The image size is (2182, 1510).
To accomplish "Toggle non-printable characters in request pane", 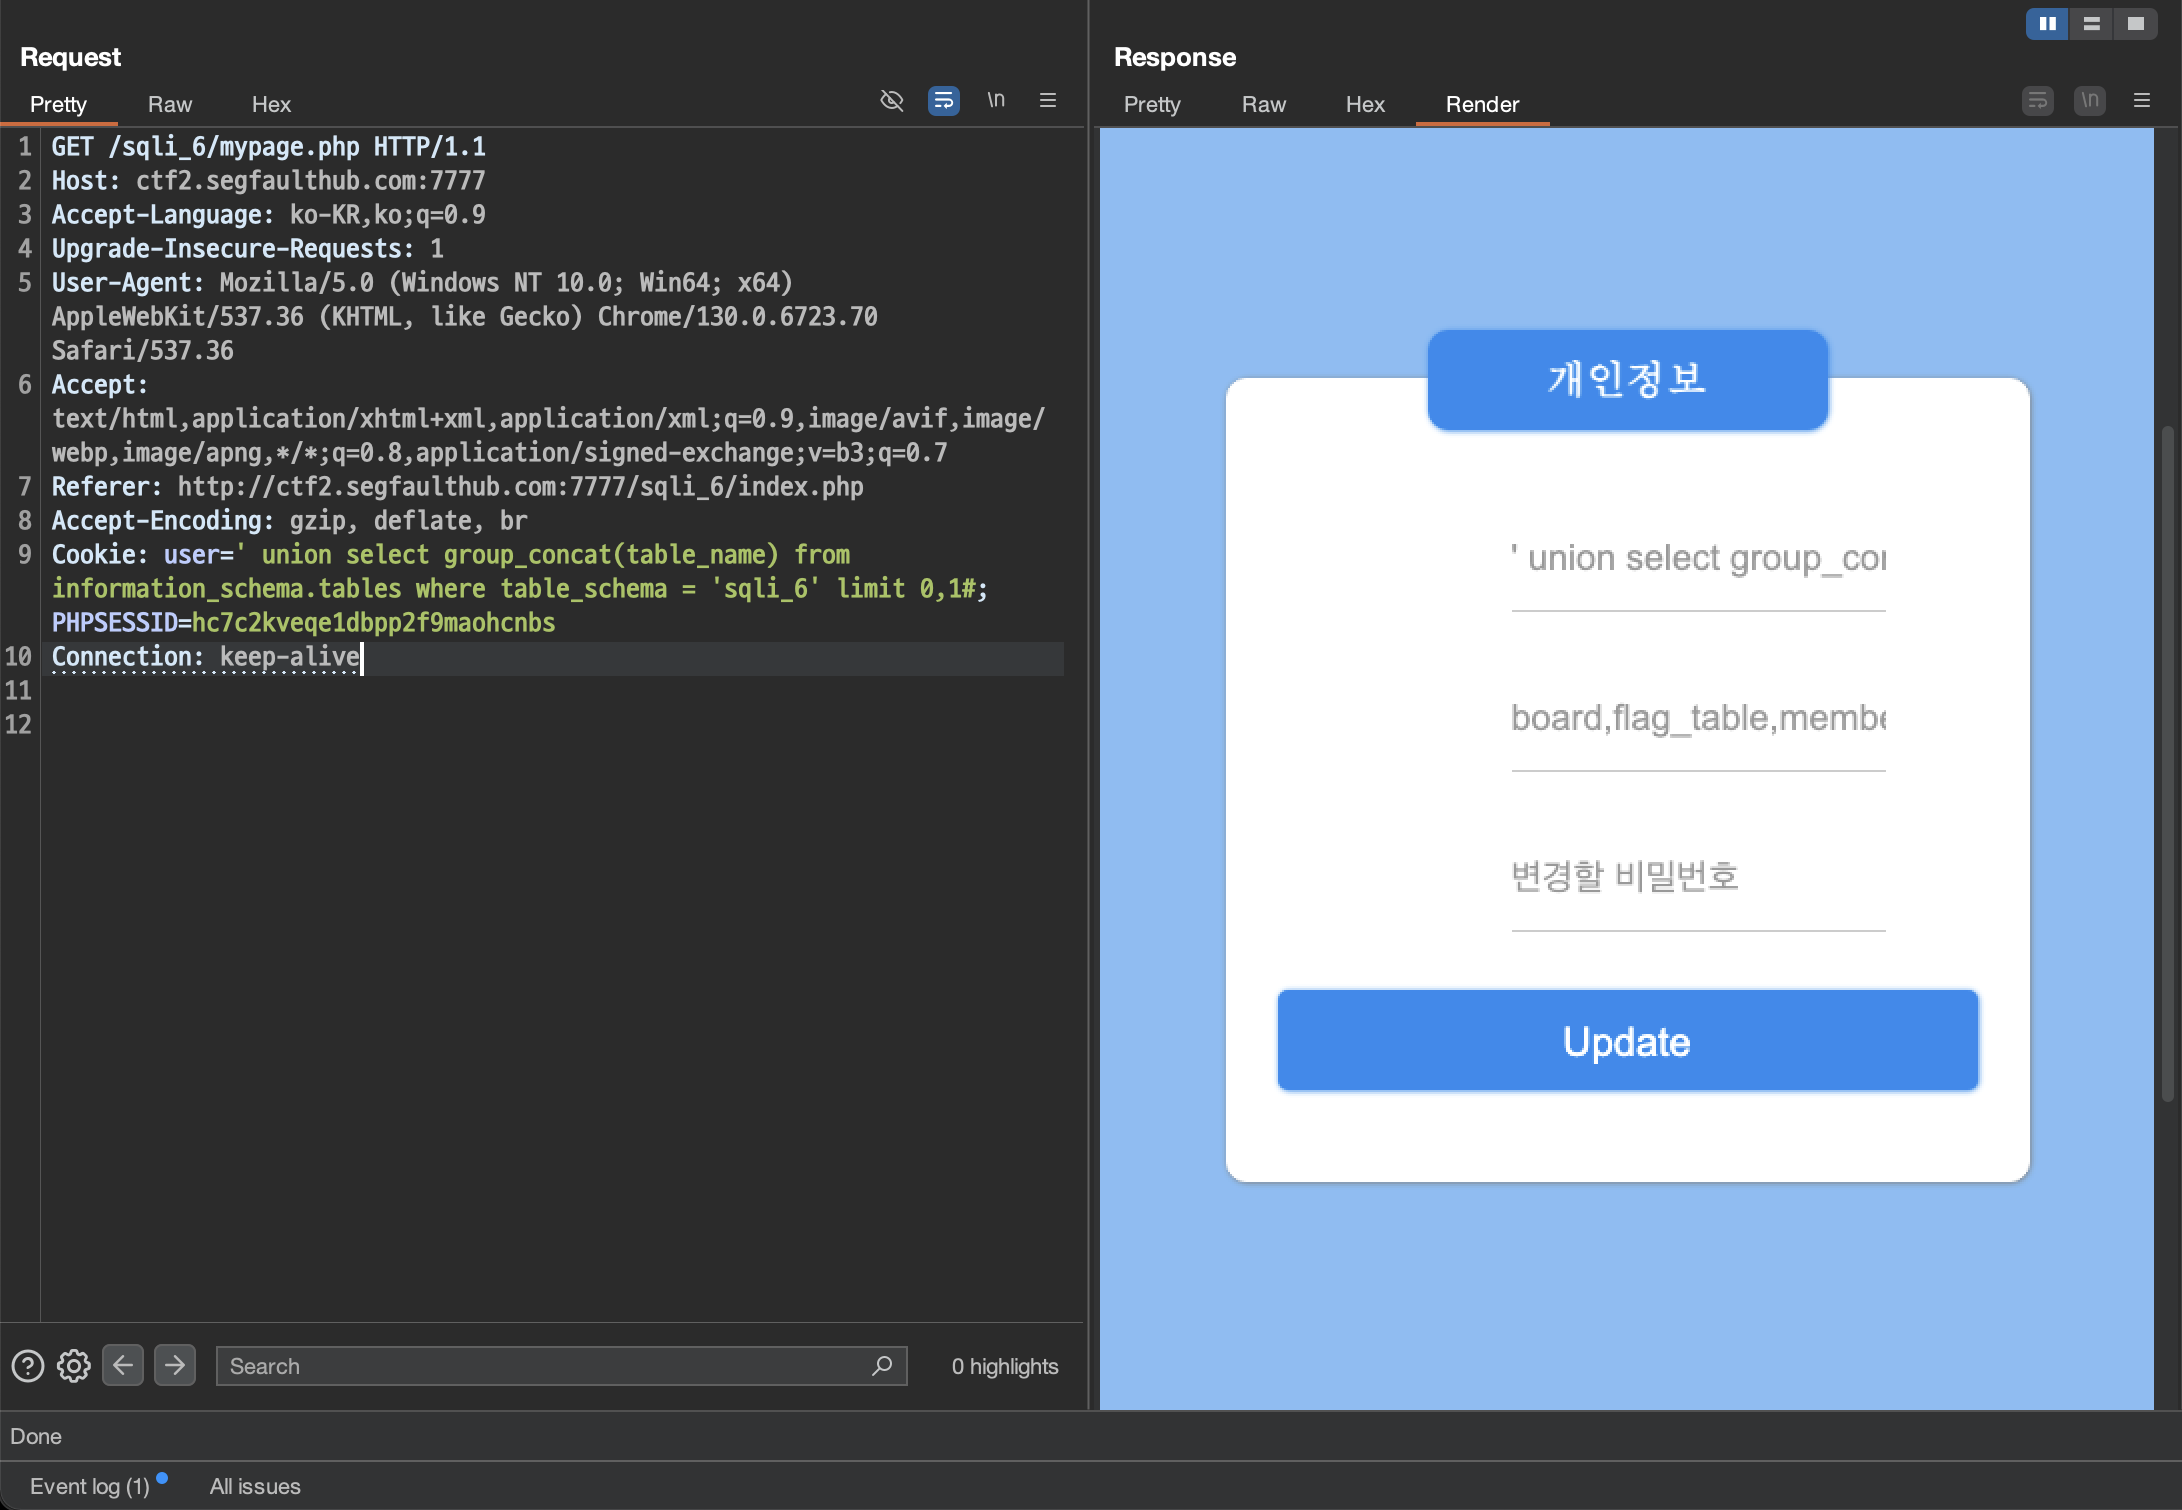I will click(x=996, y=100).
